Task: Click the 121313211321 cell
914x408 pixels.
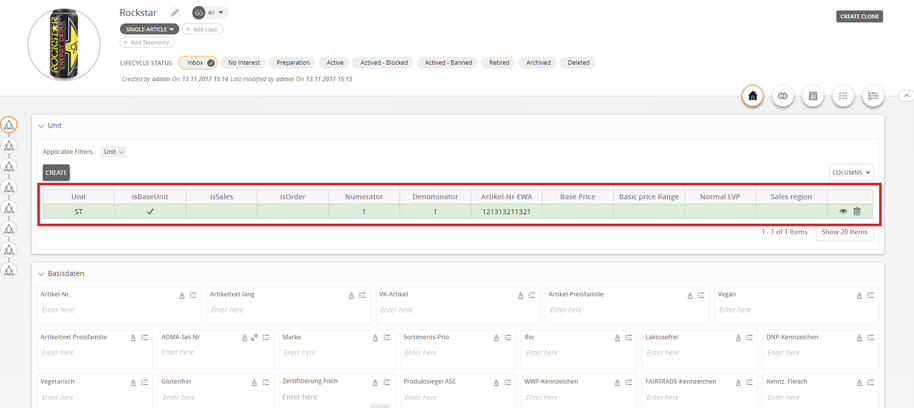Action: [506, 212]
